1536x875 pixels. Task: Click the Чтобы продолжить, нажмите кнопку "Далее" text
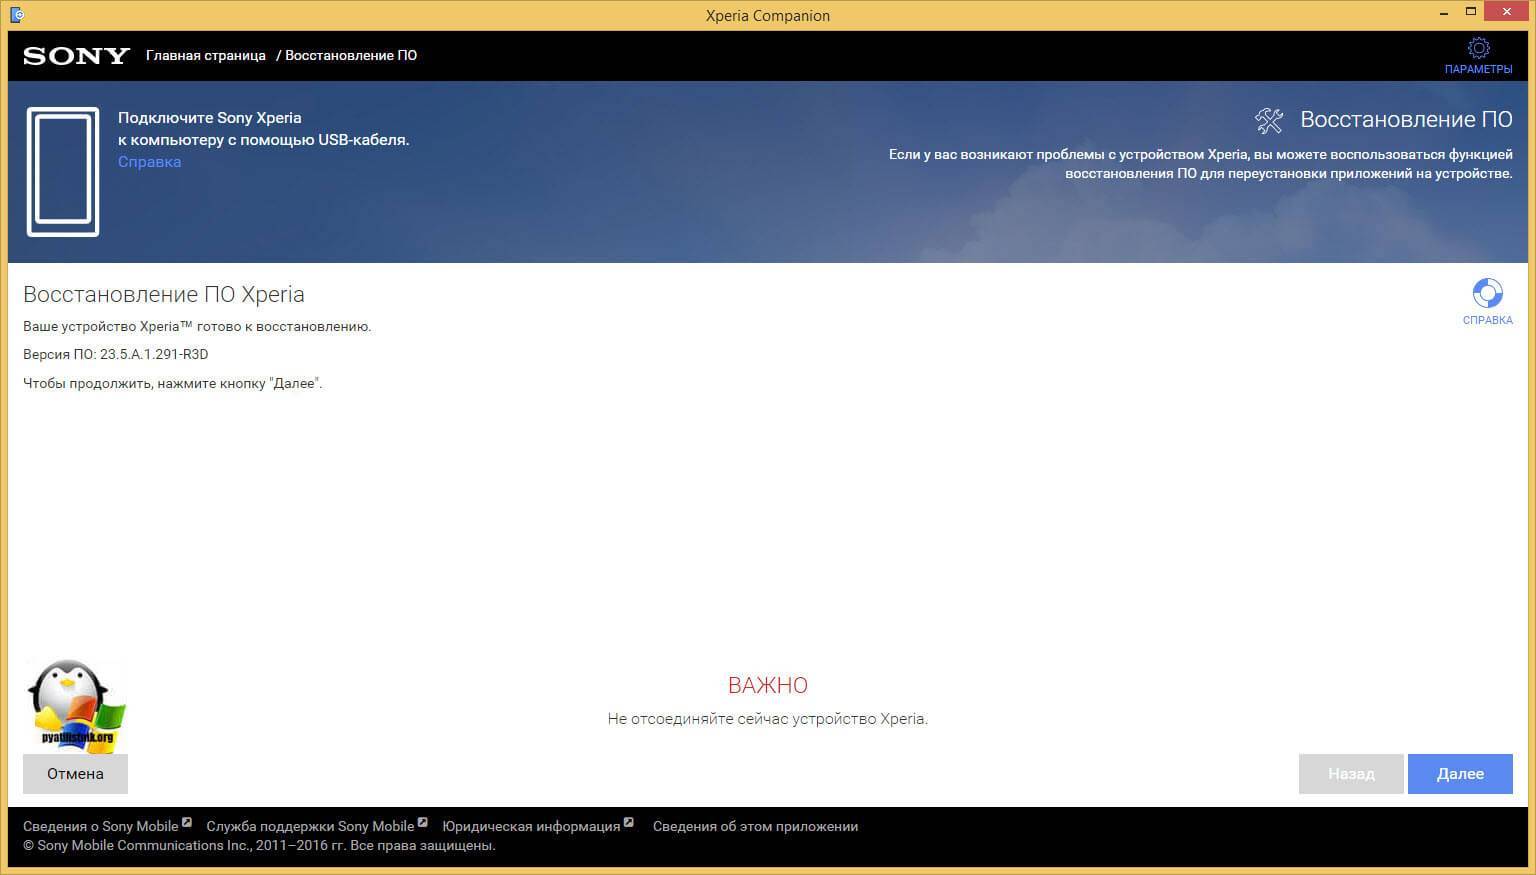(x=173, y=383)
